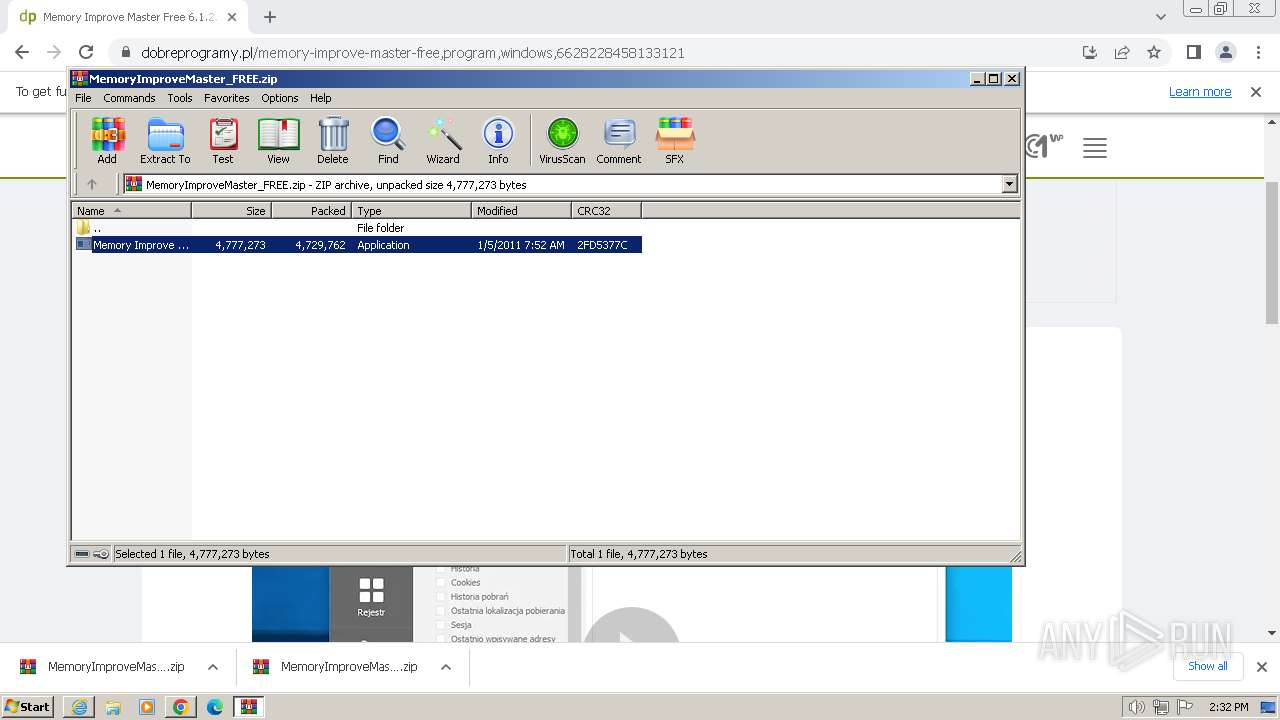Bookmark this page with the star
Image resolution: width=1280 pixels, height=720 pixels.
pos(1154,52)
